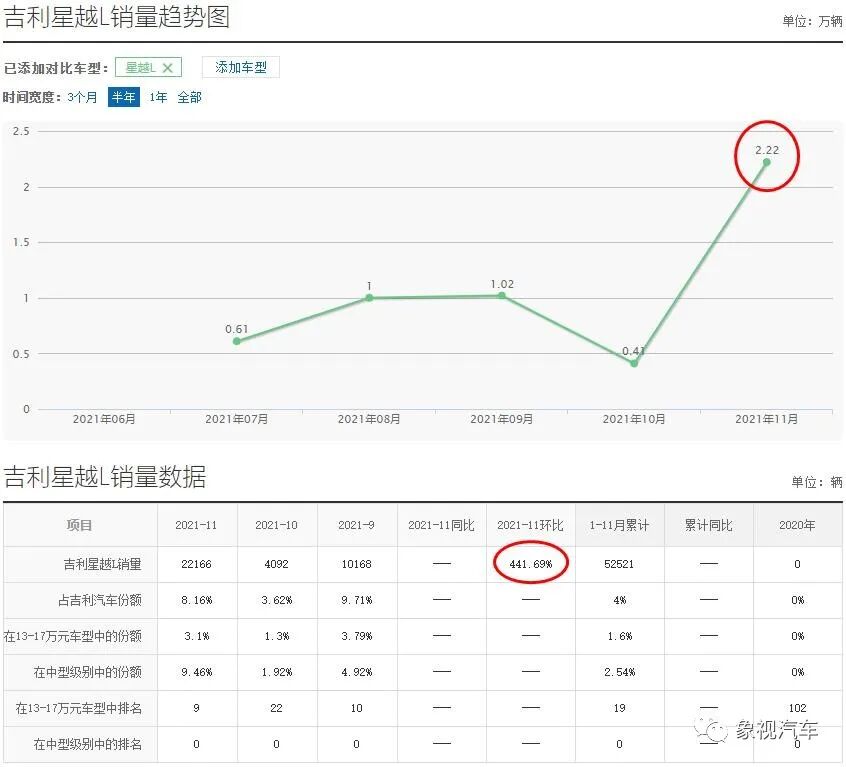Image resolution: width=846 pixels, height=767 pixels.
Task: Select the 3个月 time range
Action: [83, 98]
